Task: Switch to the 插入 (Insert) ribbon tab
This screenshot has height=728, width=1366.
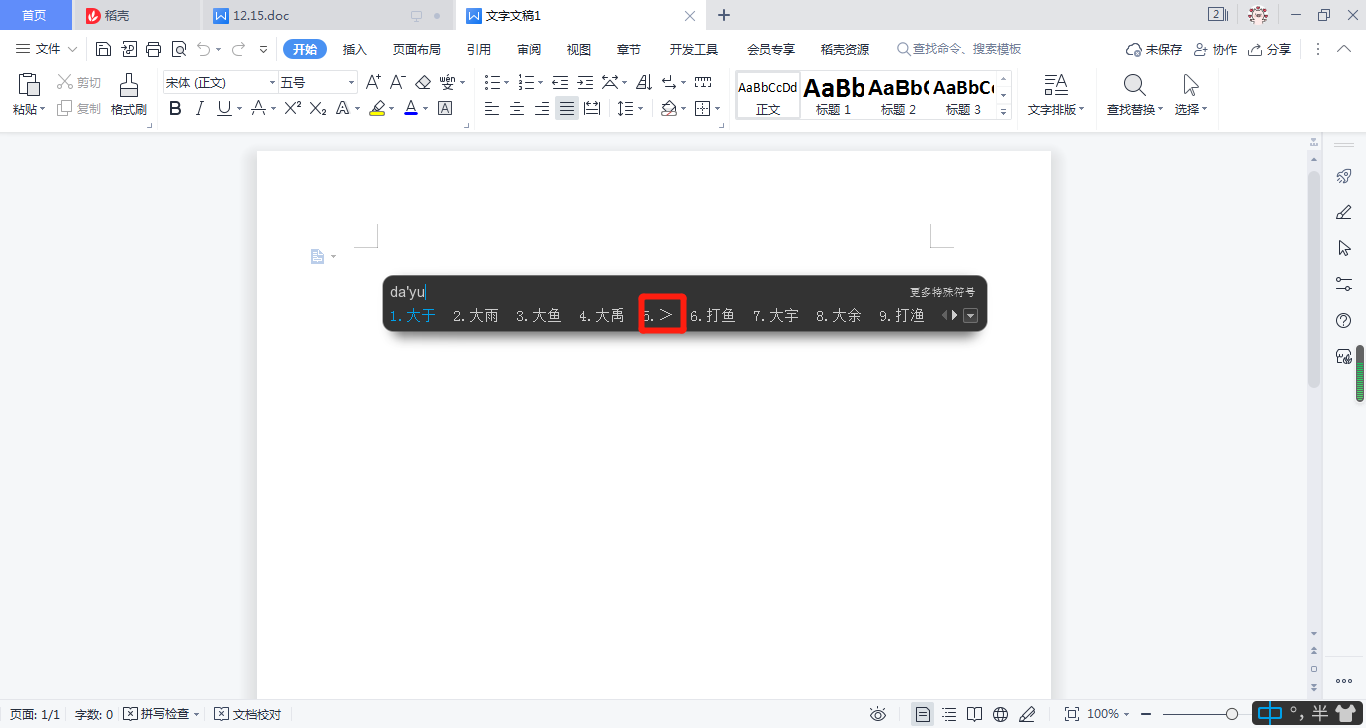Action: pyautogui.click(x=355, y=49)
